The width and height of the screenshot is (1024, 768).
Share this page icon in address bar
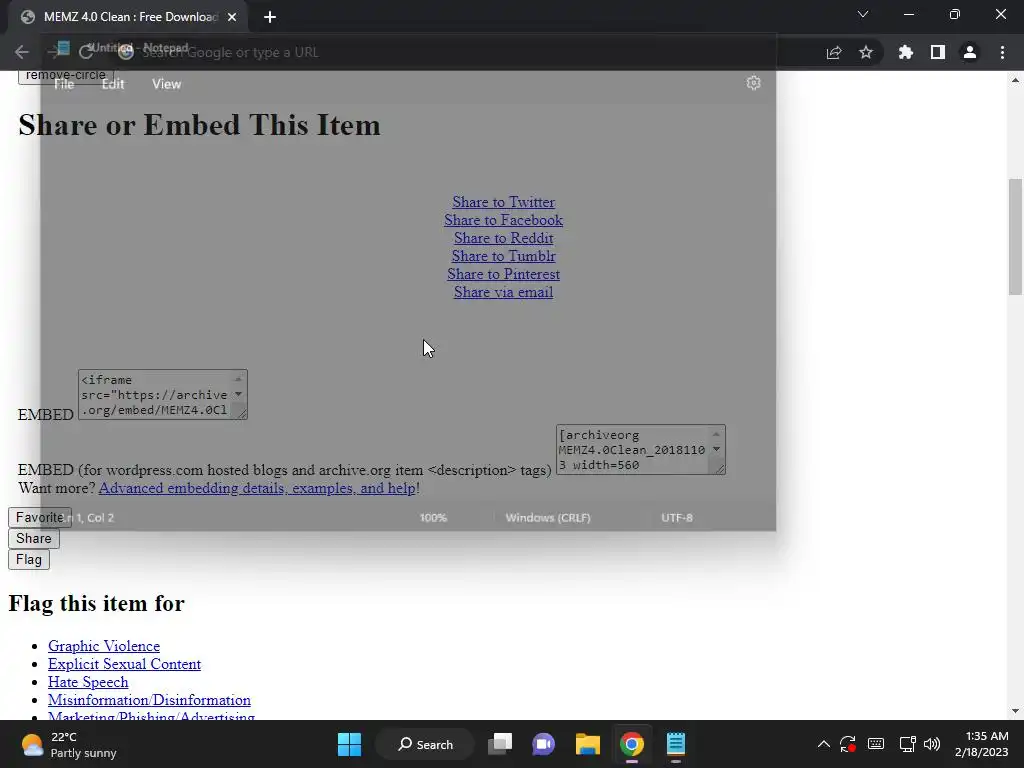[834, 52]
